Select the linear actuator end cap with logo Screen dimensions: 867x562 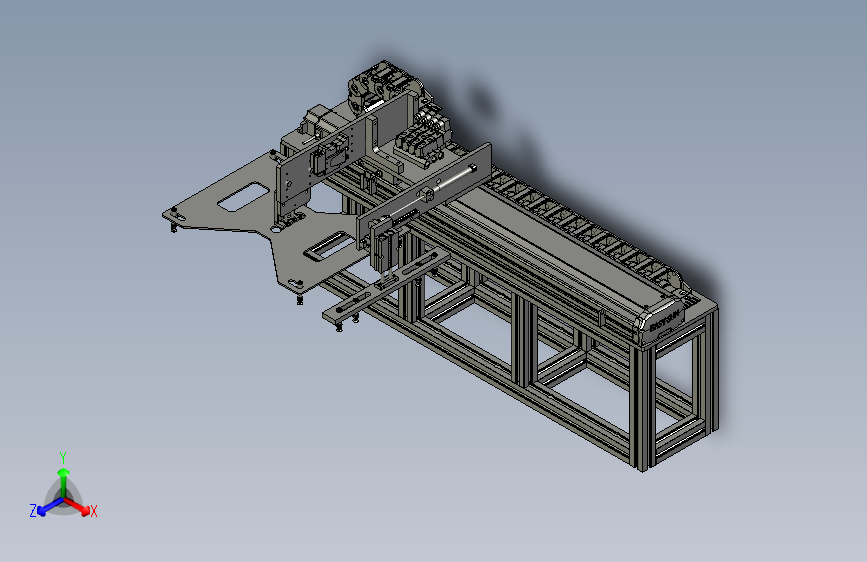(x=661, y=322)
